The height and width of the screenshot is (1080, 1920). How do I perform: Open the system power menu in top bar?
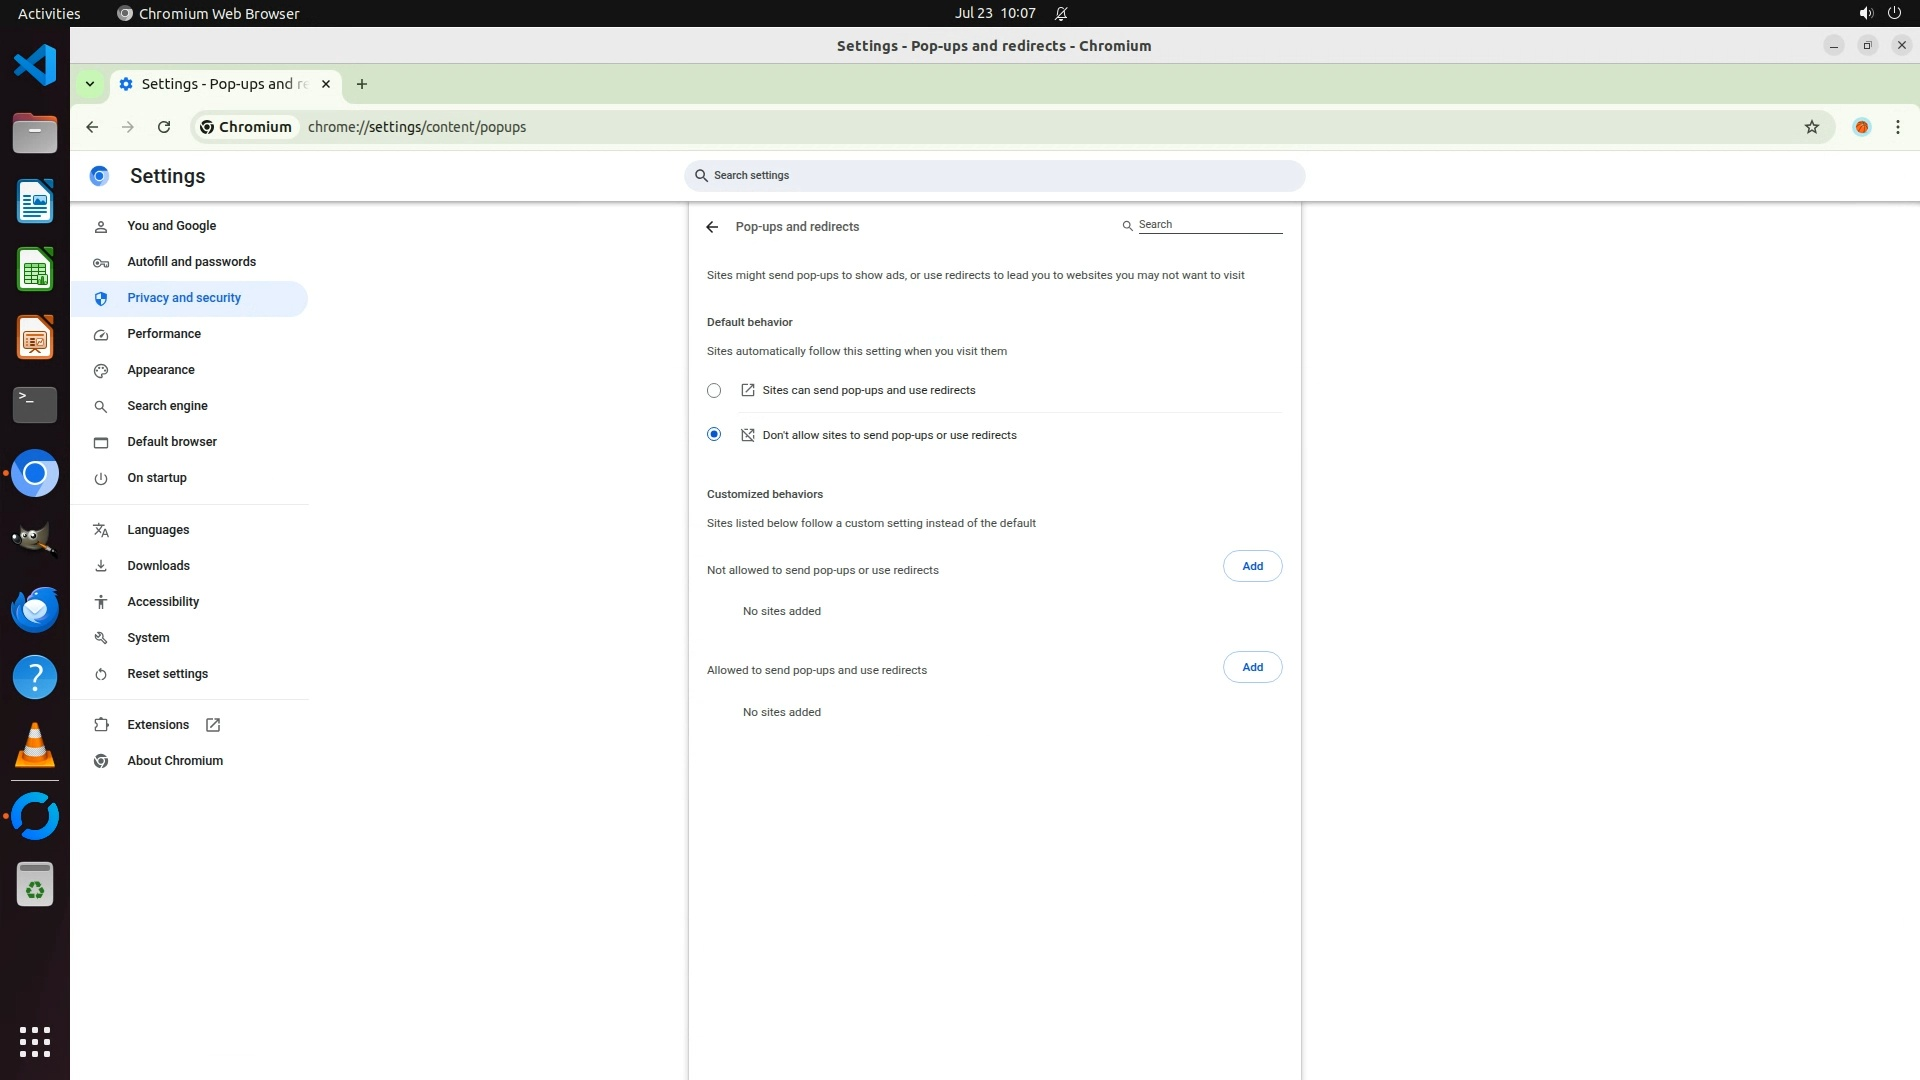(1893, 13)
